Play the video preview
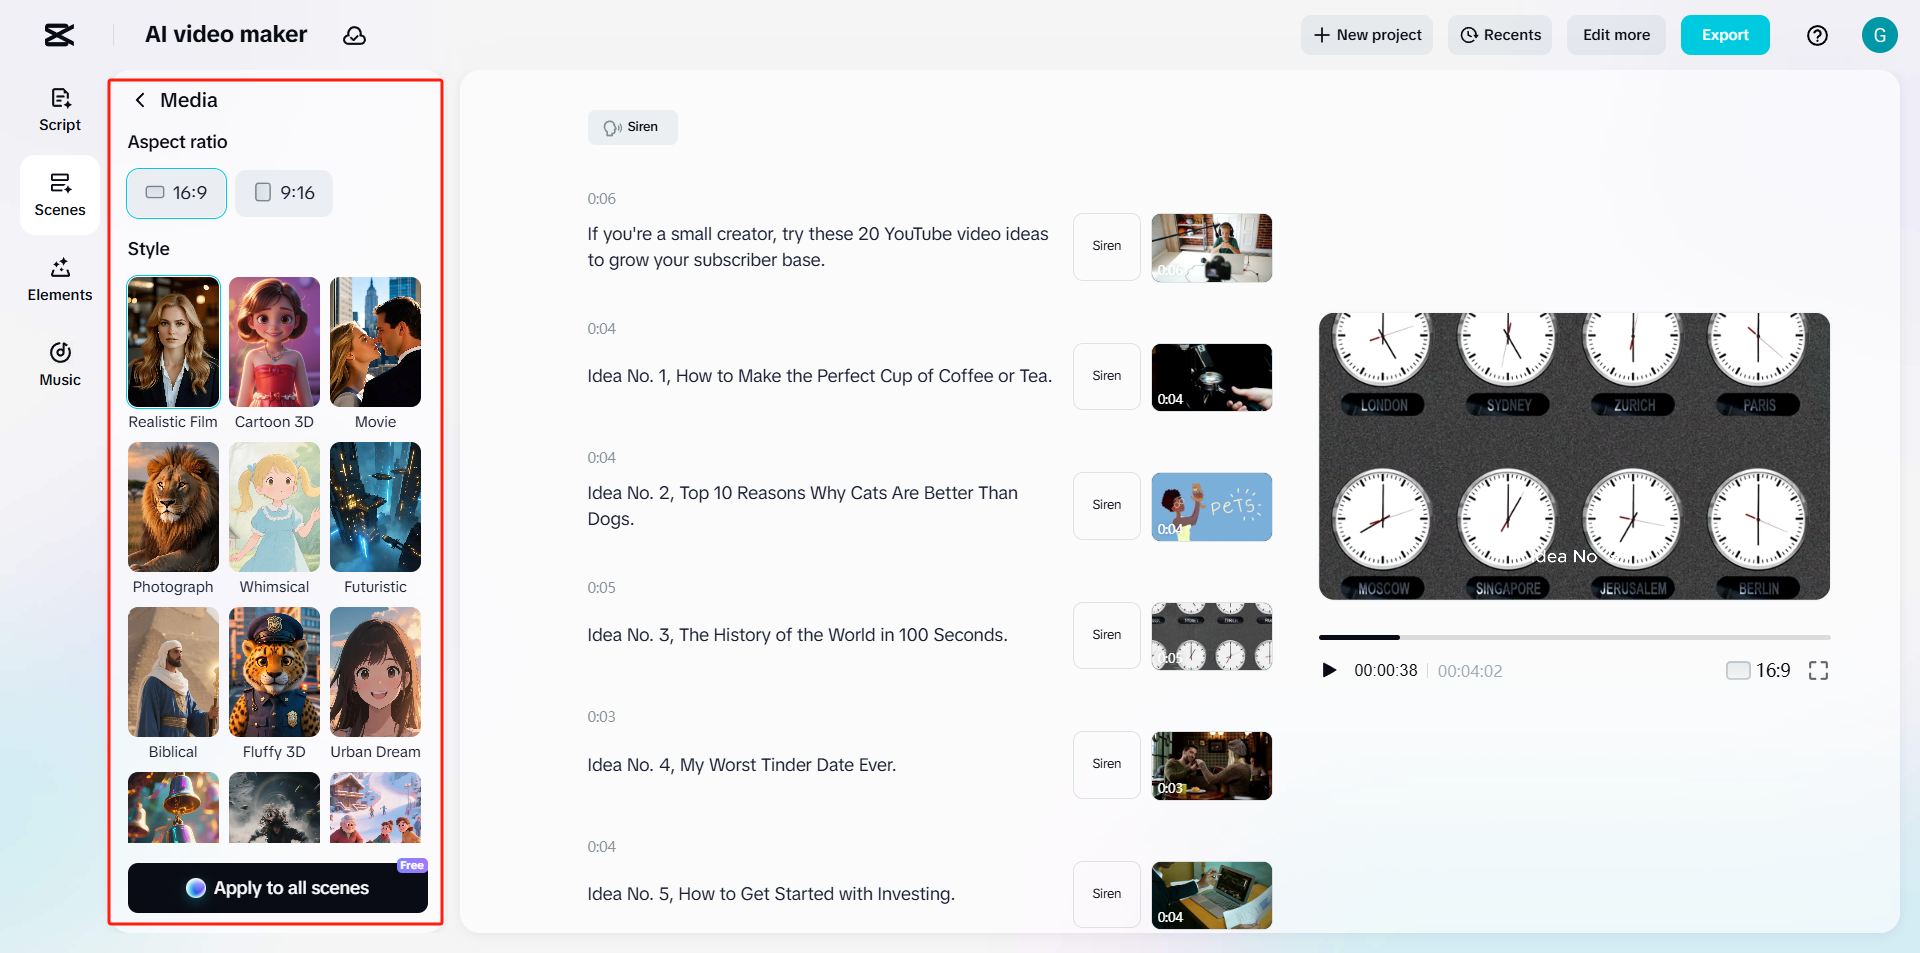Image resolution: width=1920 pixels, height=953 pixels. click(1329, 671)
